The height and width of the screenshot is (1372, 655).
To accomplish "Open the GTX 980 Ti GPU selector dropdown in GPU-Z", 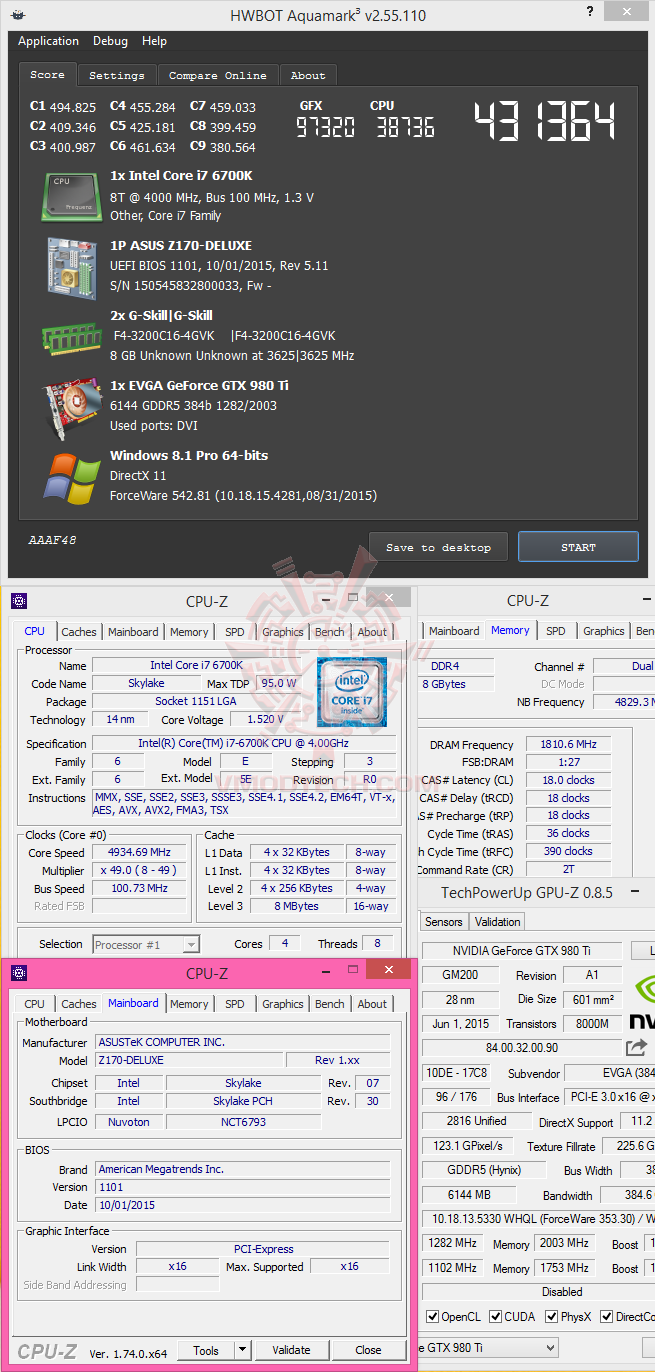I will (486, 1347).
